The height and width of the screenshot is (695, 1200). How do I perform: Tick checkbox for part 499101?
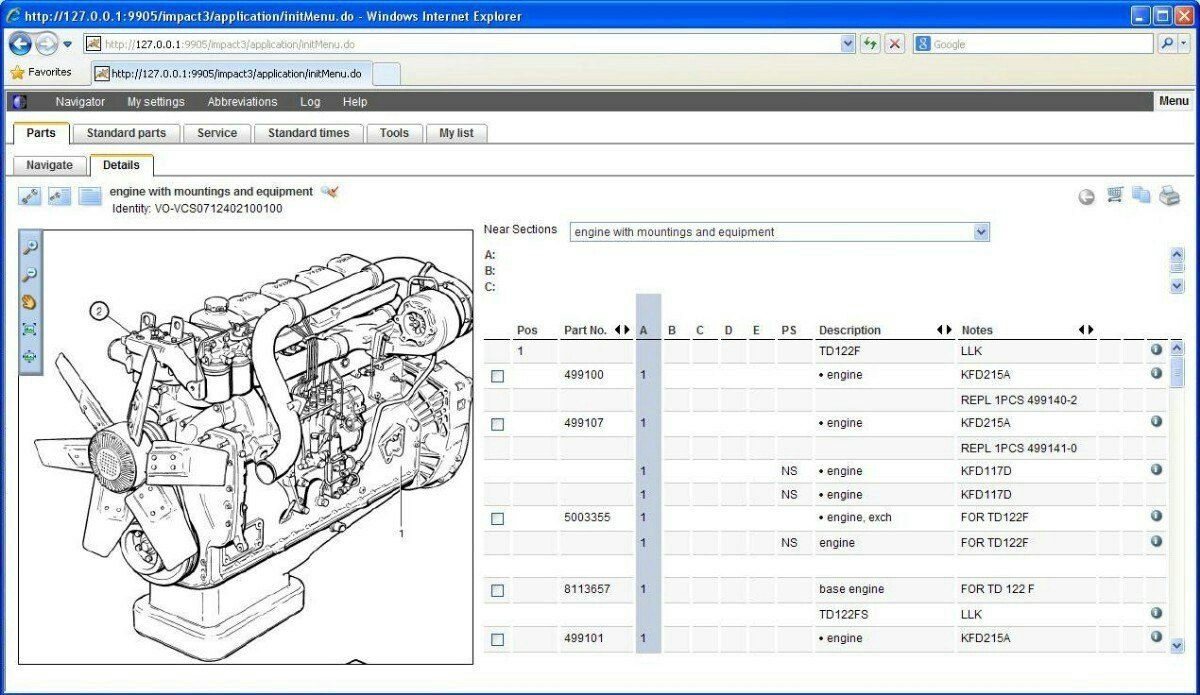point(497,640)
